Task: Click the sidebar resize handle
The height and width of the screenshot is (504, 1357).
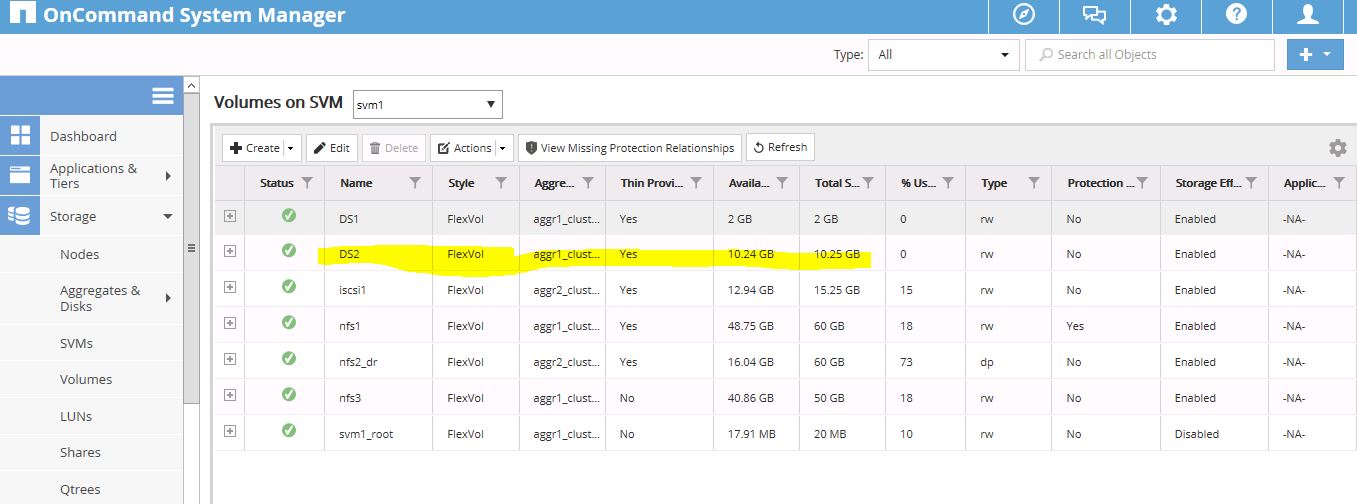Action: pos(191,248)
